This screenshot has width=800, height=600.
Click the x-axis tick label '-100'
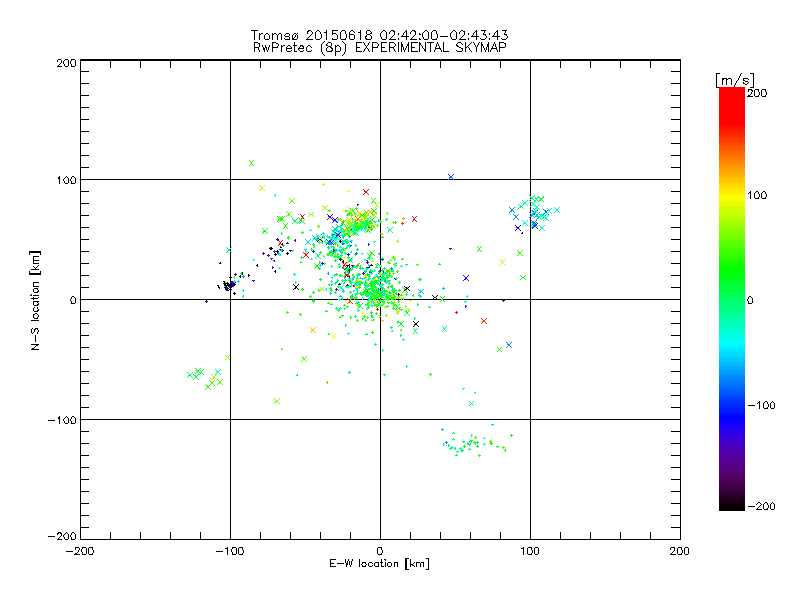(x=230, y=551)
